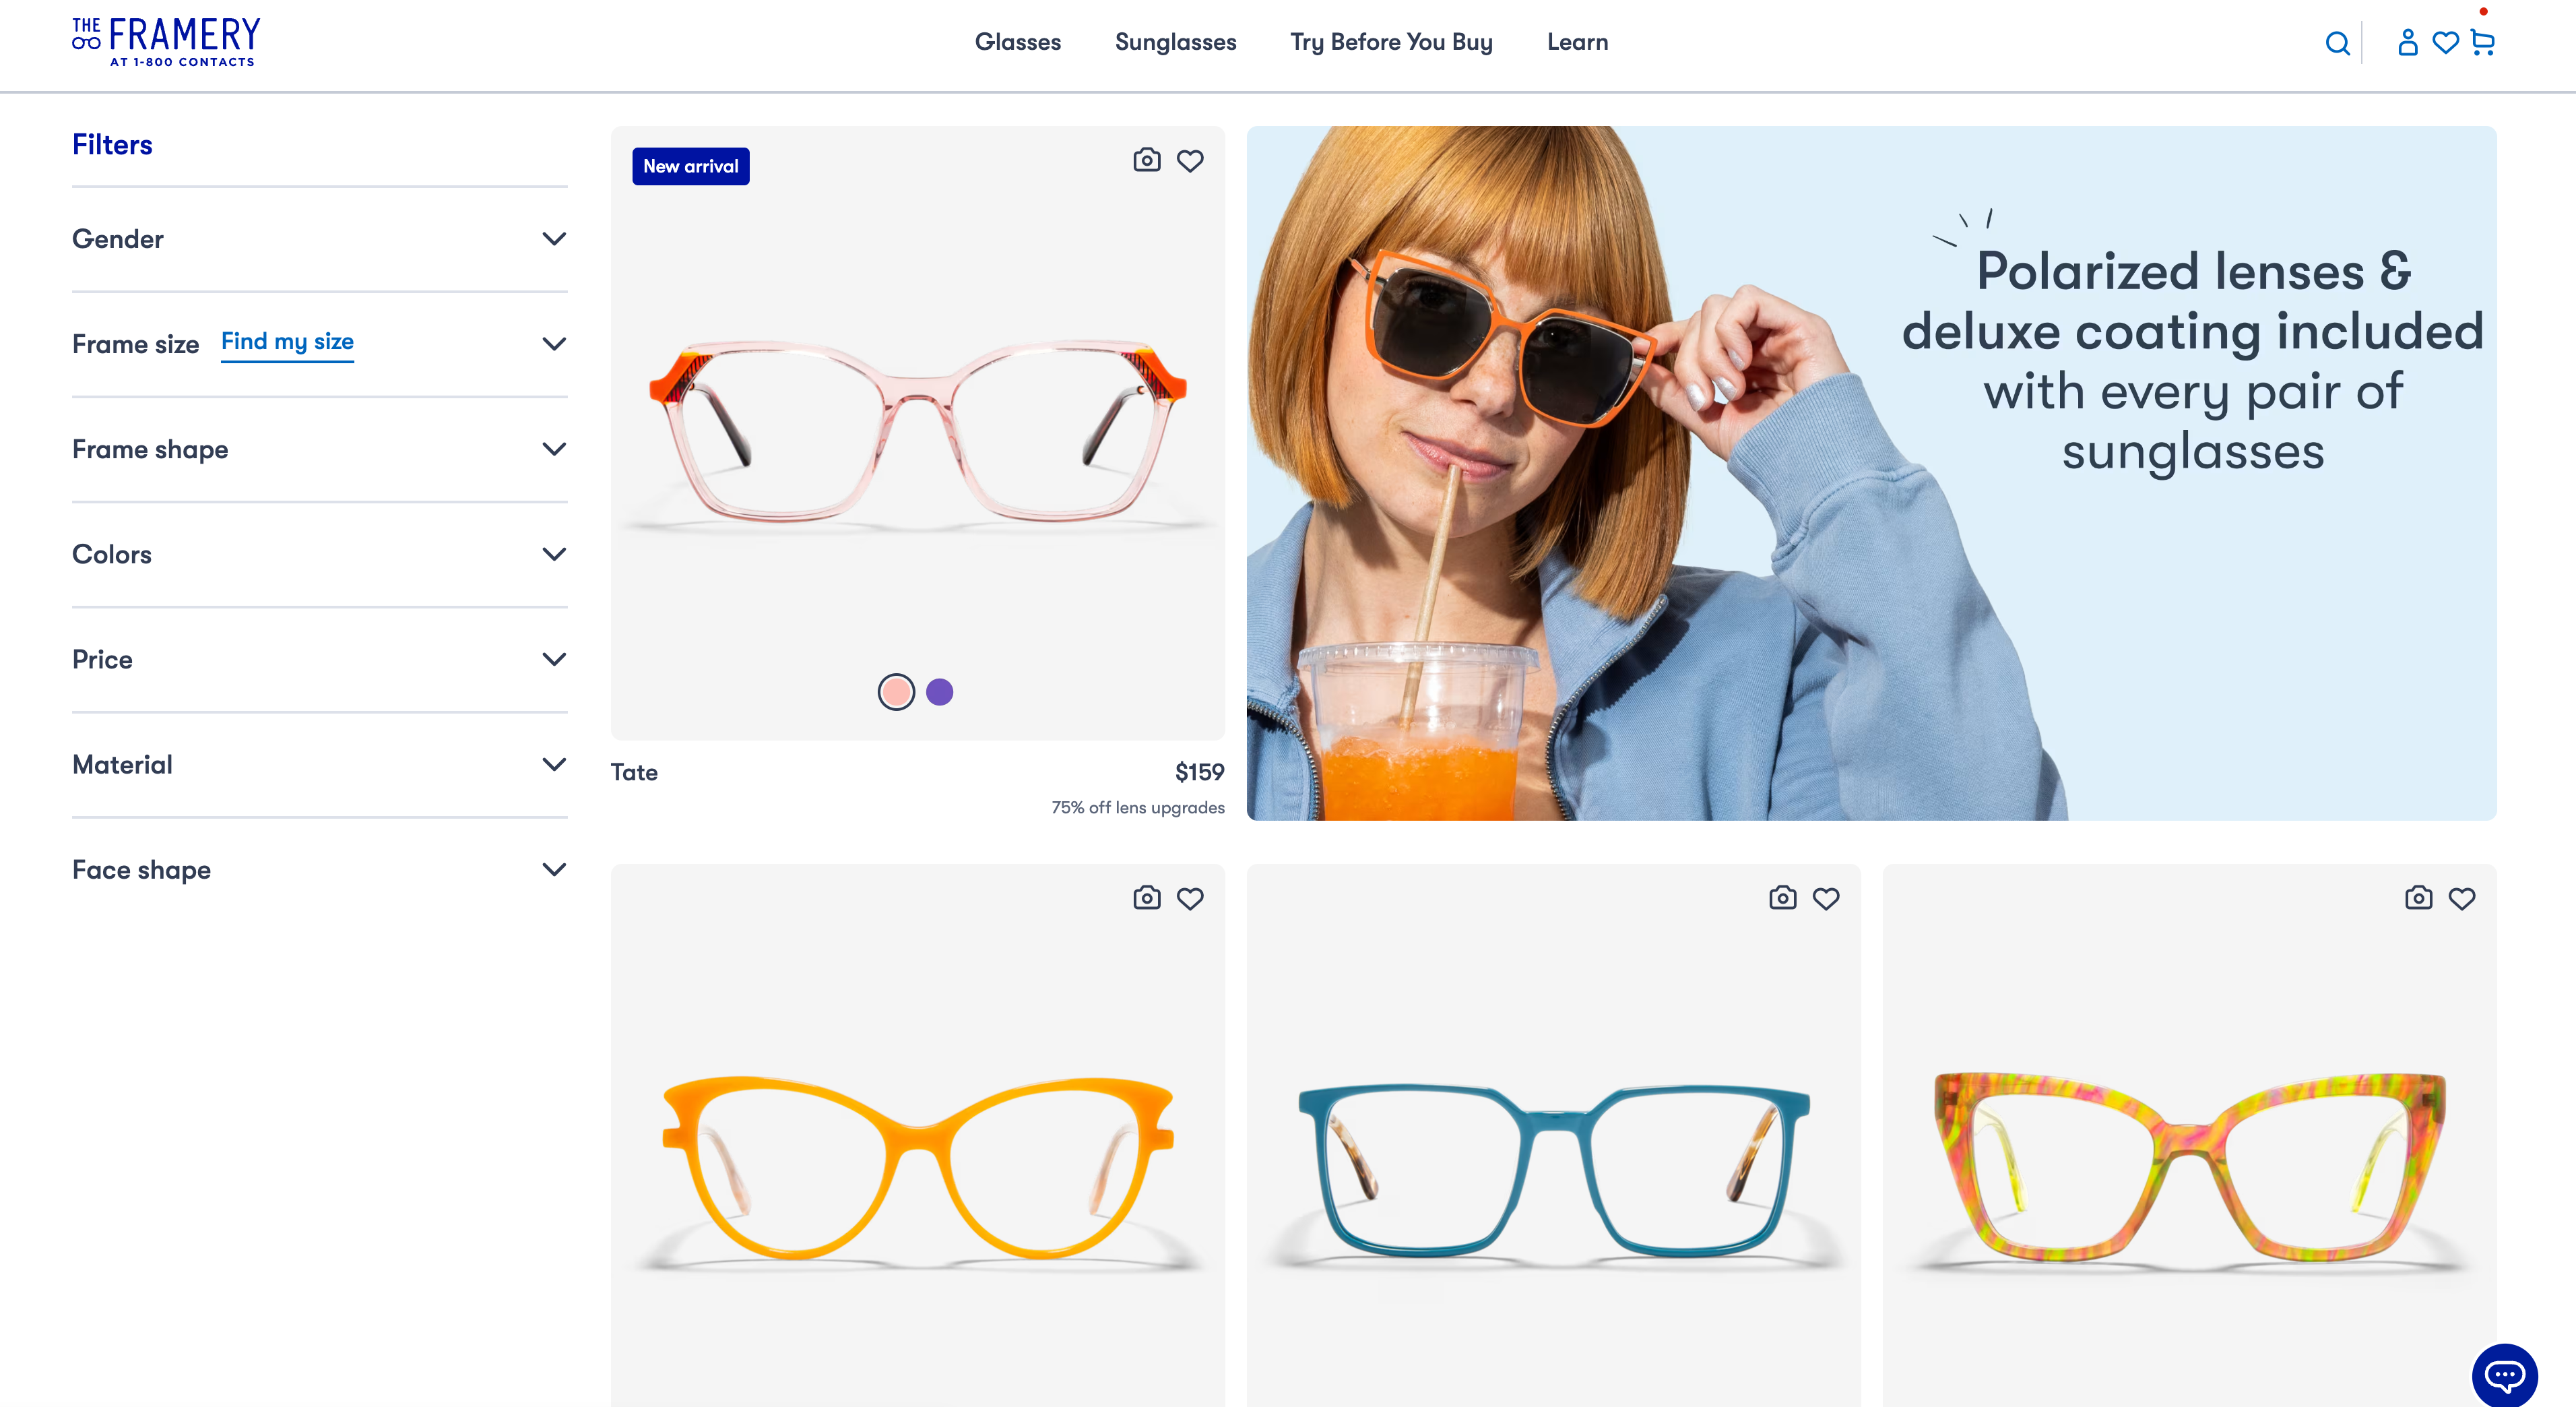The width and height of the screenshot is (2576, 1407).
Task: Favorite the orange cat-eye frame
Action: point(1190,898)
